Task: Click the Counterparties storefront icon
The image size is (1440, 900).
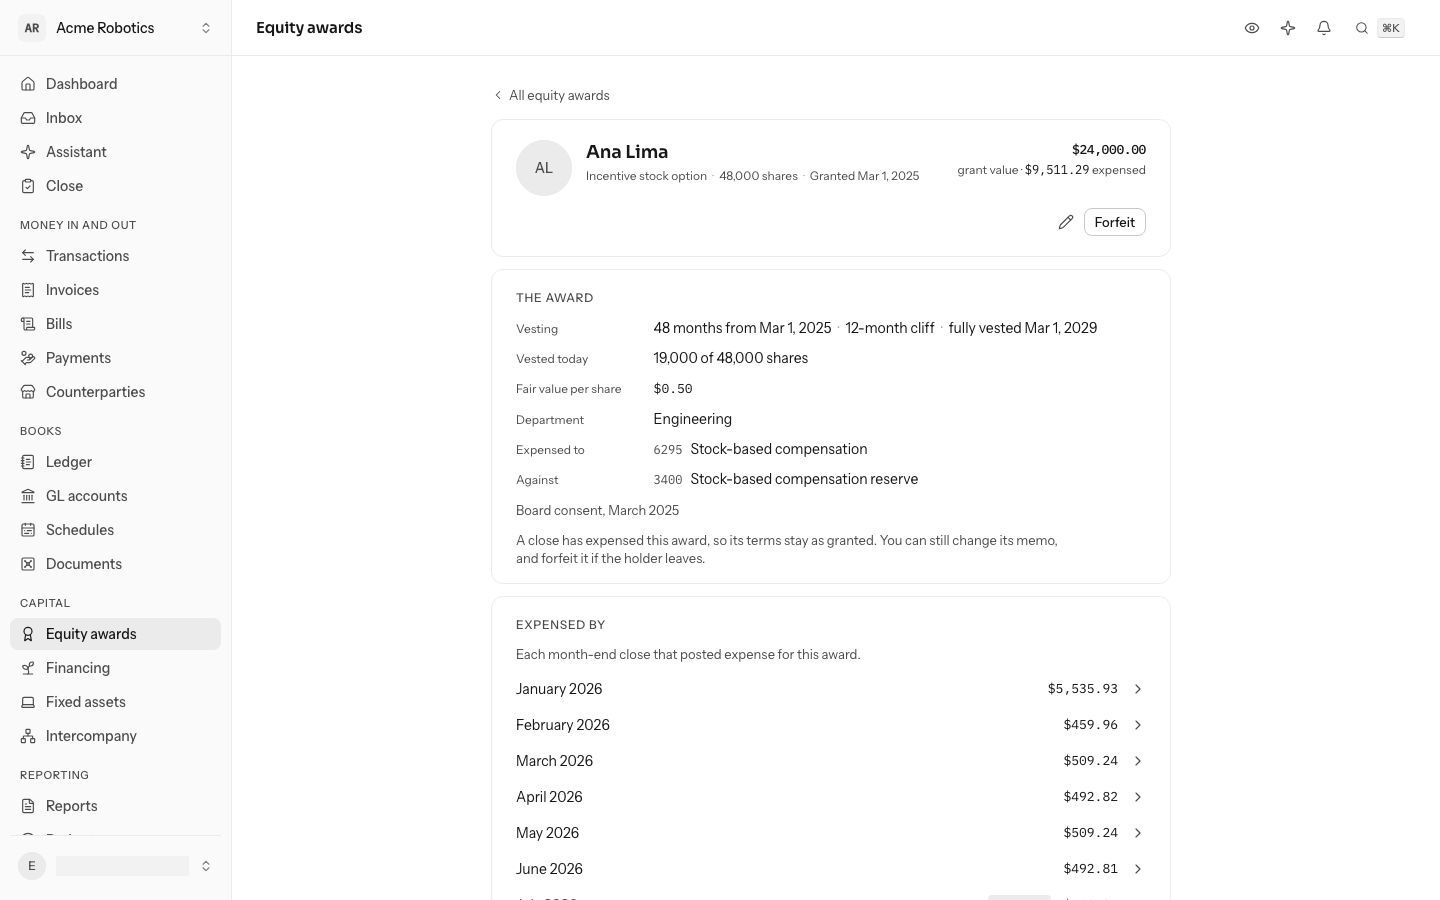Action: pos(28,392)
